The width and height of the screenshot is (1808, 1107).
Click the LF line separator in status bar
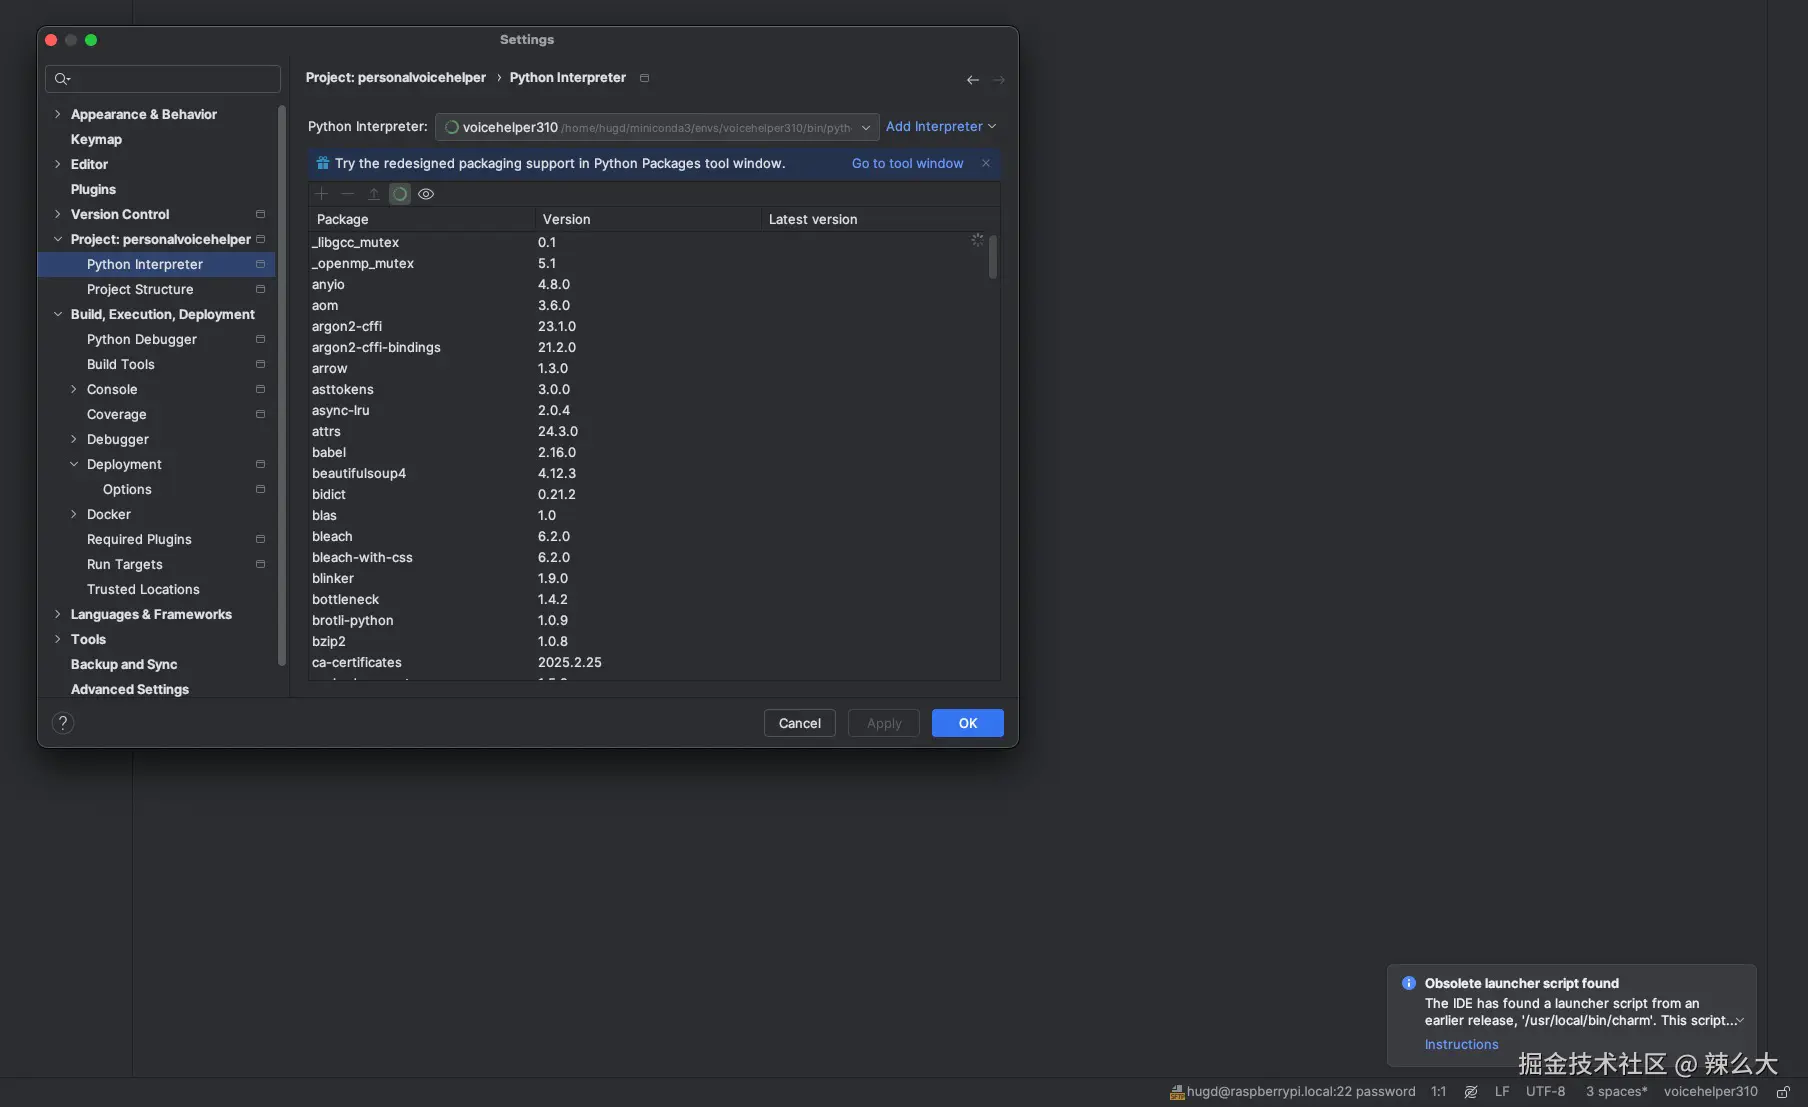click(x=1502, y=1092)
